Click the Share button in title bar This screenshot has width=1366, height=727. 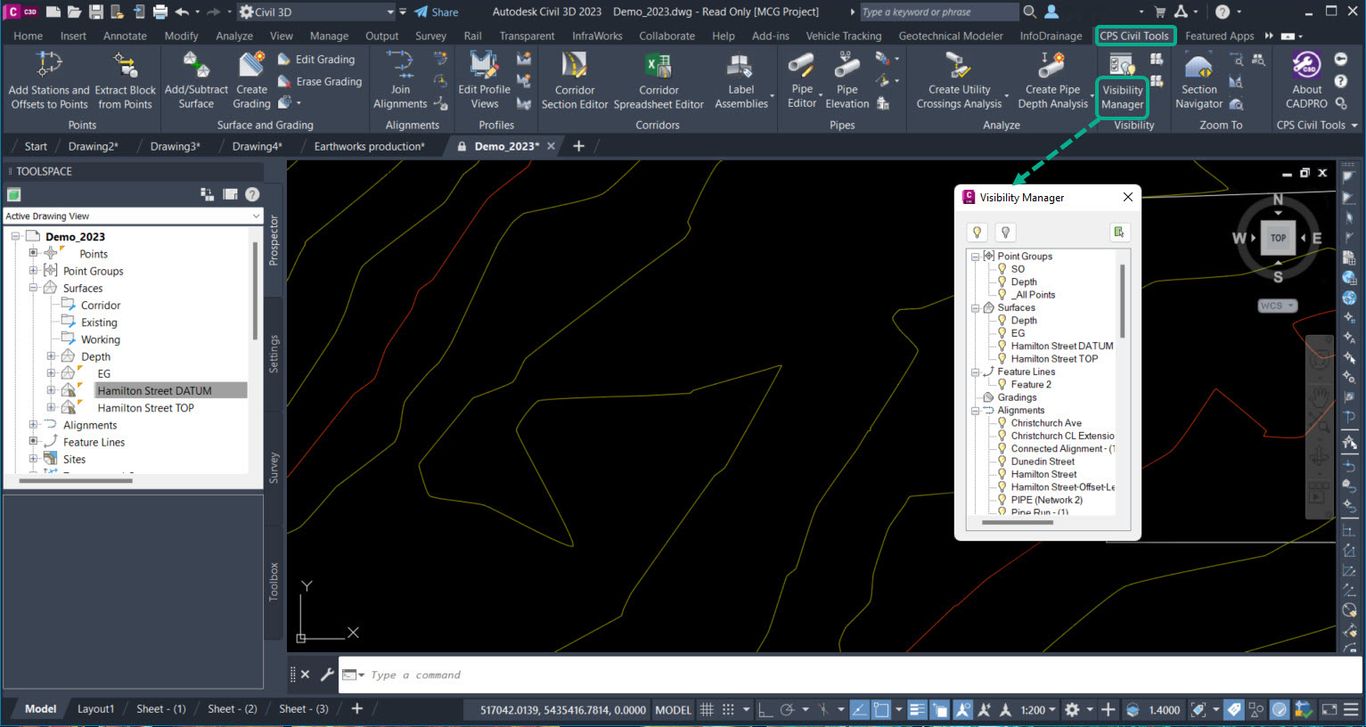pyautogui.click(x=437, y=12)
